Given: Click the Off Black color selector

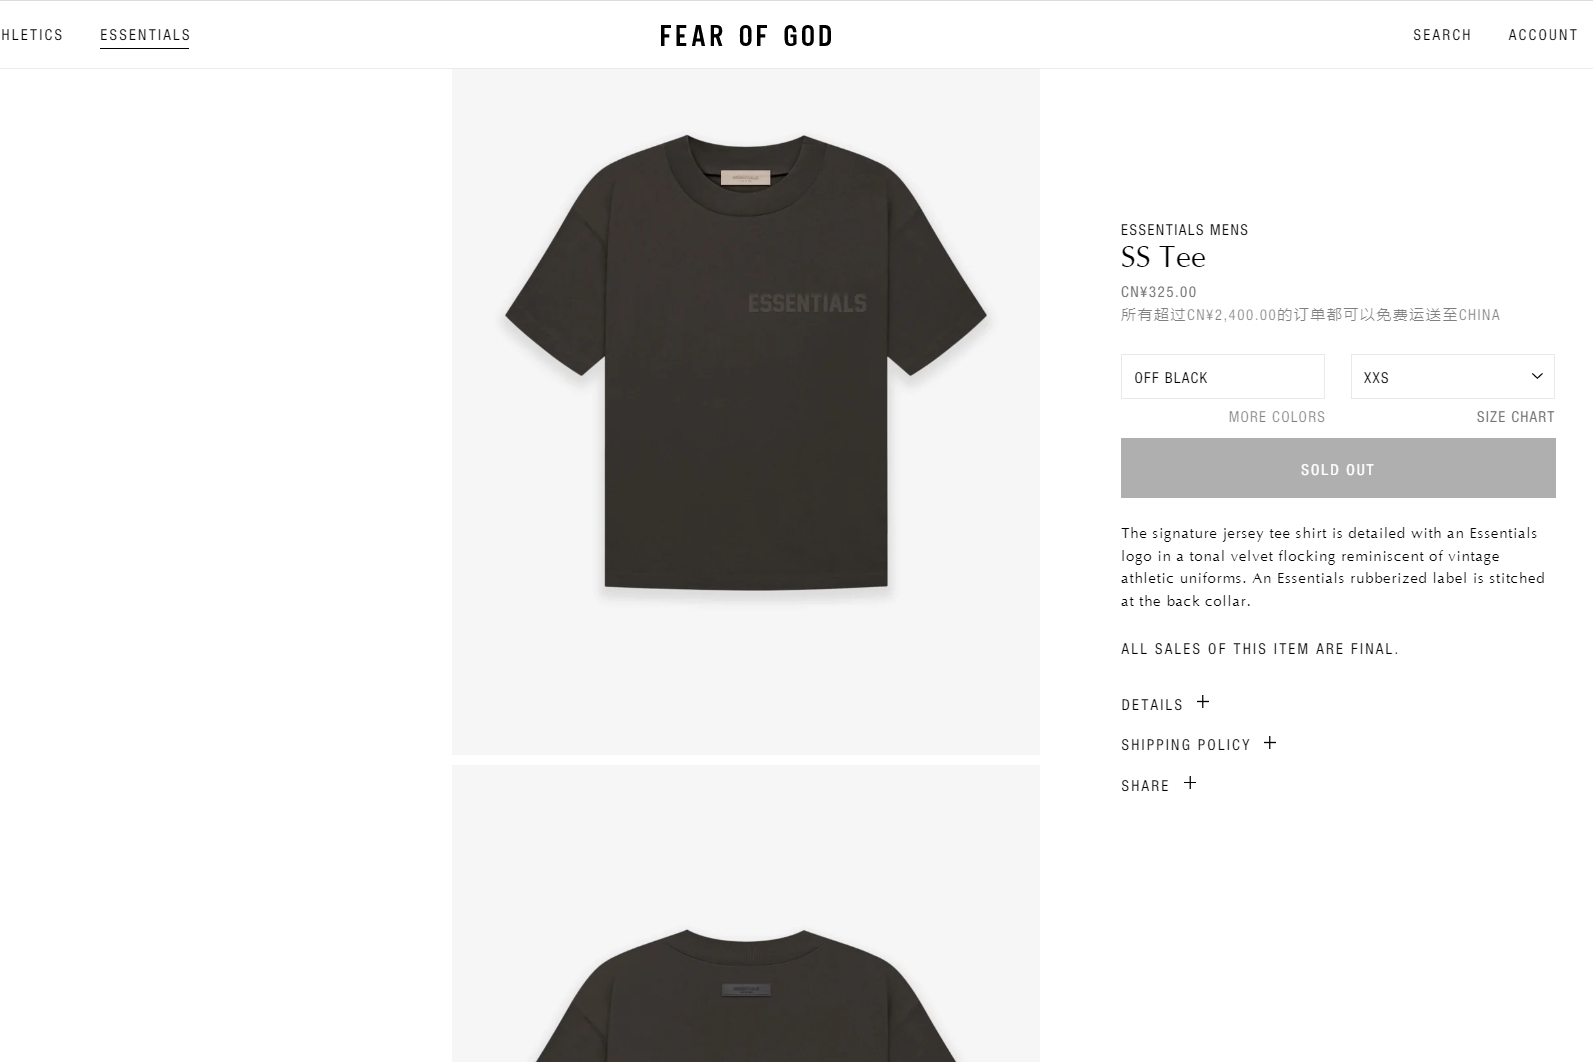Looking at the screenshot, I should [x=1222, y=376].
